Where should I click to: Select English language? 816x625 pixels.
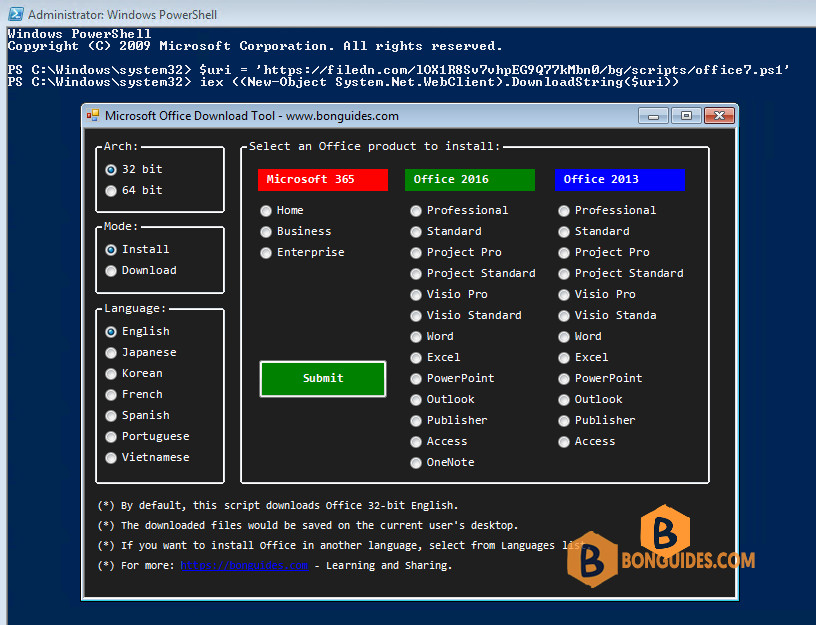tap(137, 331)
